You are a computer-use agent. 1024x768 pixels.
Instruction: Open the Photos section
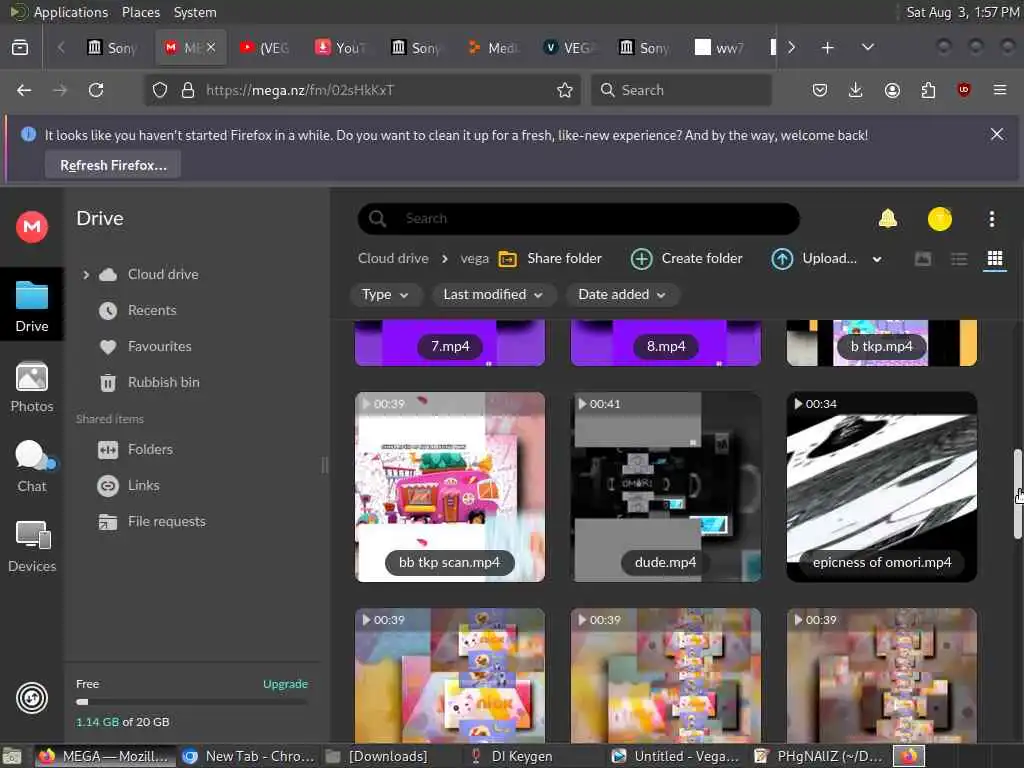click(31, 387)
